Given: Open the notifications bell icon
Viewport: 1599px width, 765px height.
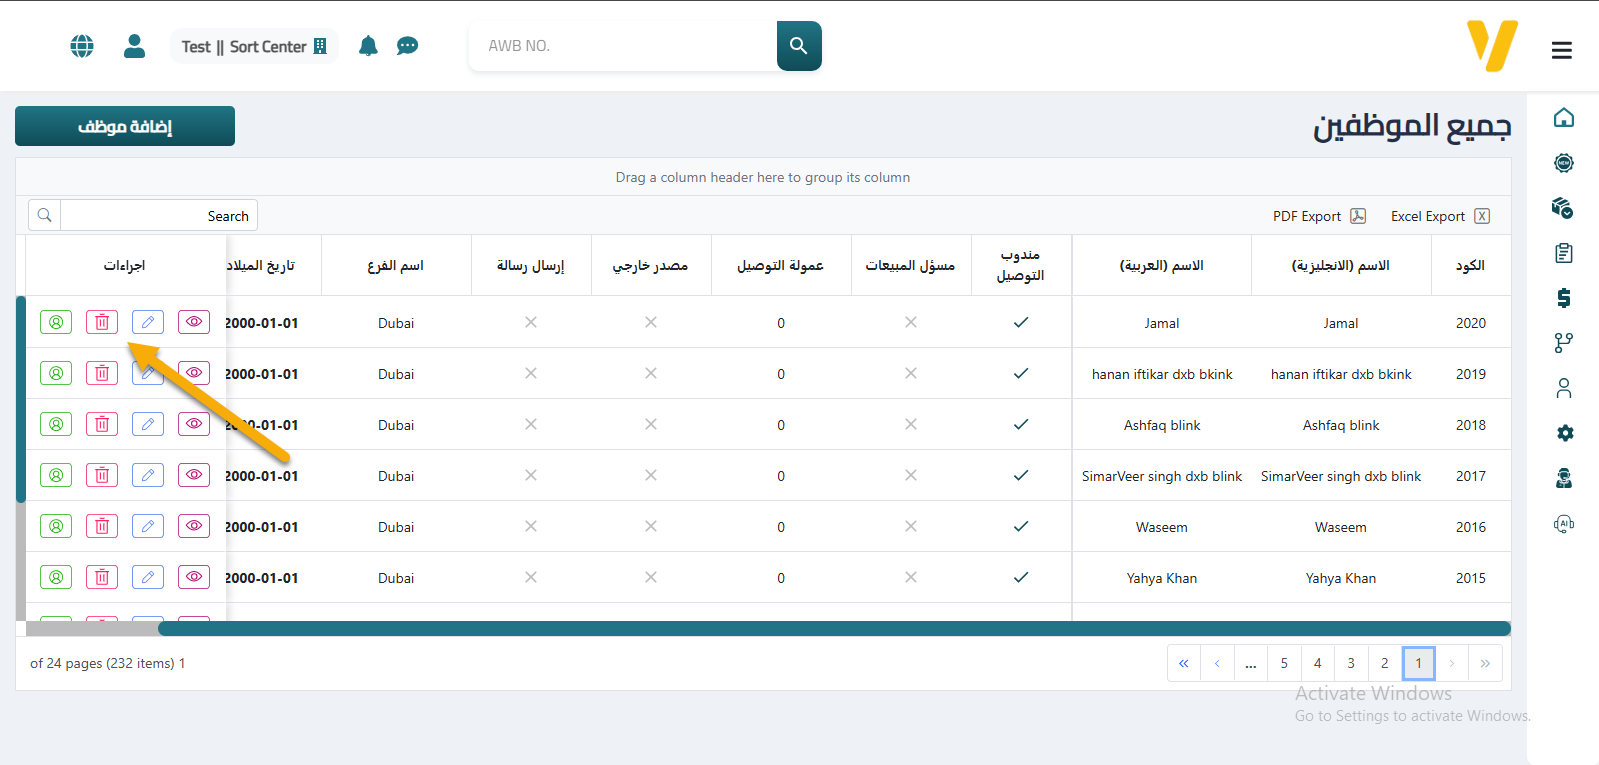Looking at the screenshot, I should click(x=368, y=46).
